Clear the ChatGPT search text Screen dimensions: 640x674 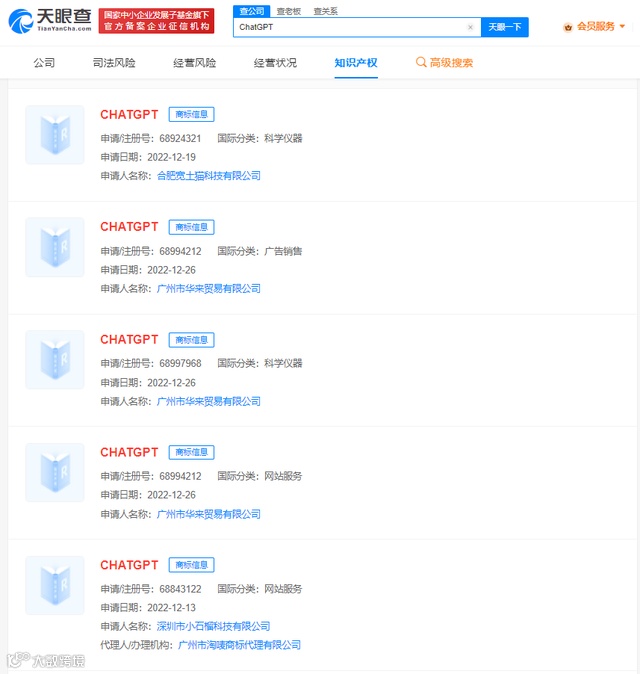point(470,27)
